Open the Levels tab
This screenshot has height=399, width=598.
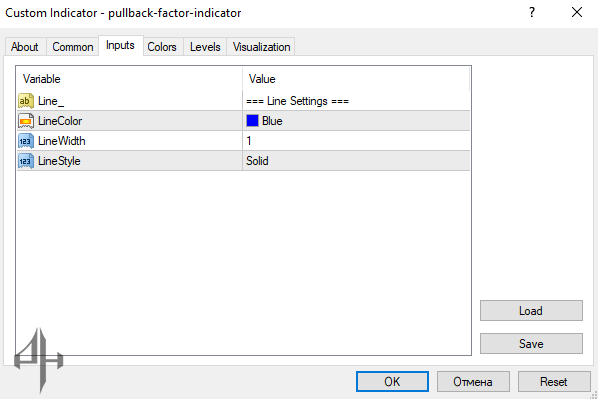click(x=205, y=47)
